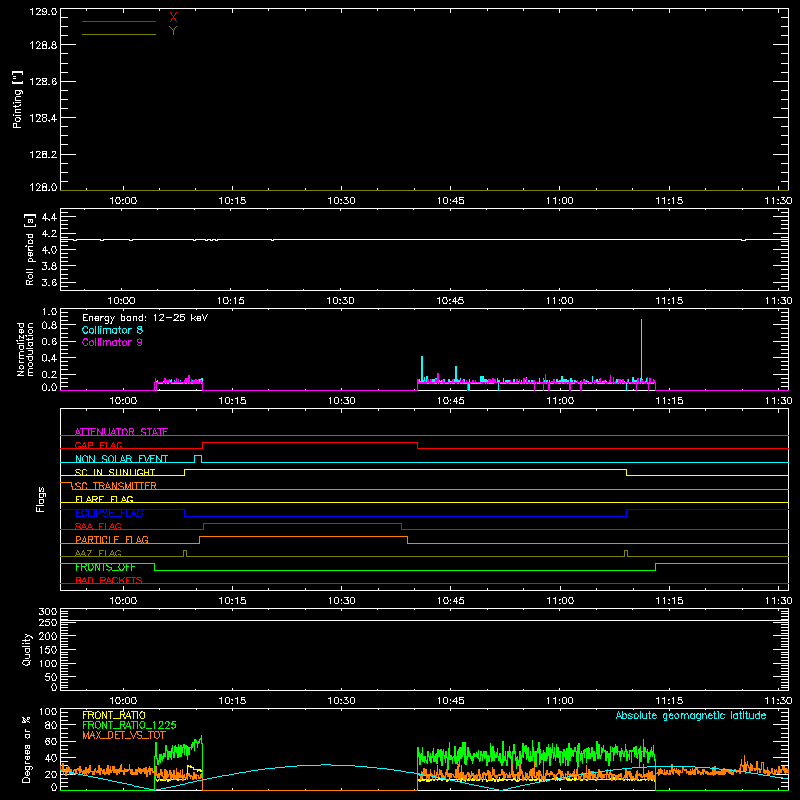Click the blue ECLIPSE_FLAG label
The image size is (800, 800).
[109, 513]
